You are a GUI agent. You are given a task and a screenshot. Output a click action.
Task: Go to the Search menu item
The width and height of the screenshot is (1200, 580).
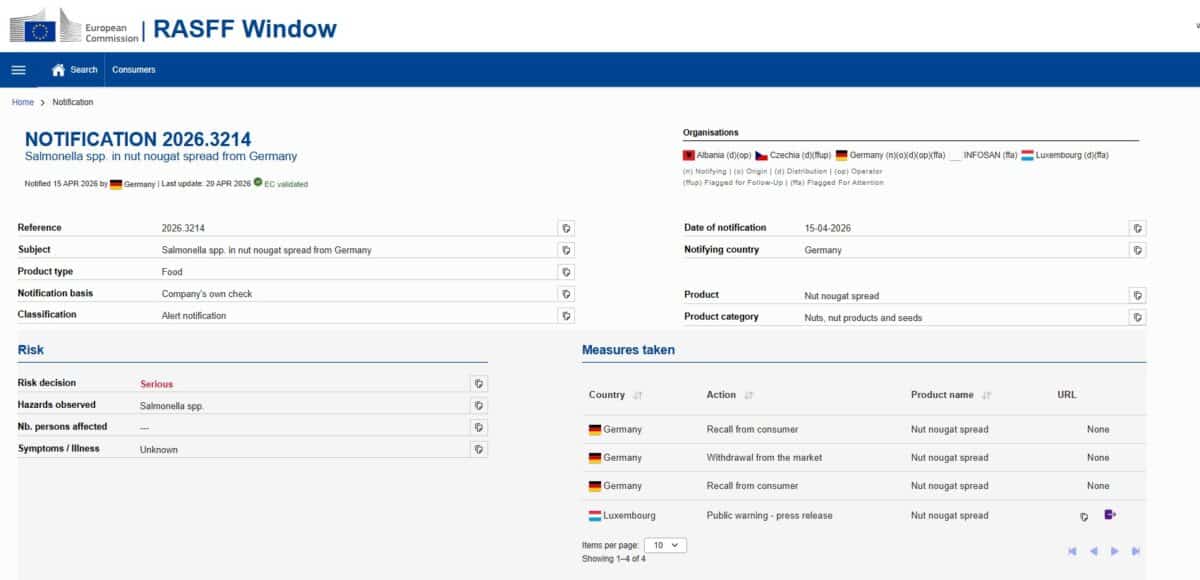(75, 70)
